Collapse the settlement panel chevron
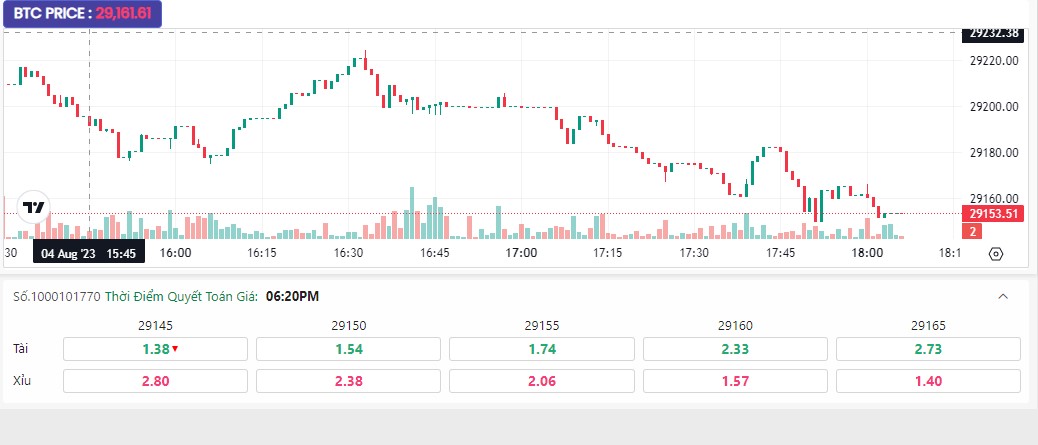The height and width of the screenshot is (445, 1038). pos(1003,296)
